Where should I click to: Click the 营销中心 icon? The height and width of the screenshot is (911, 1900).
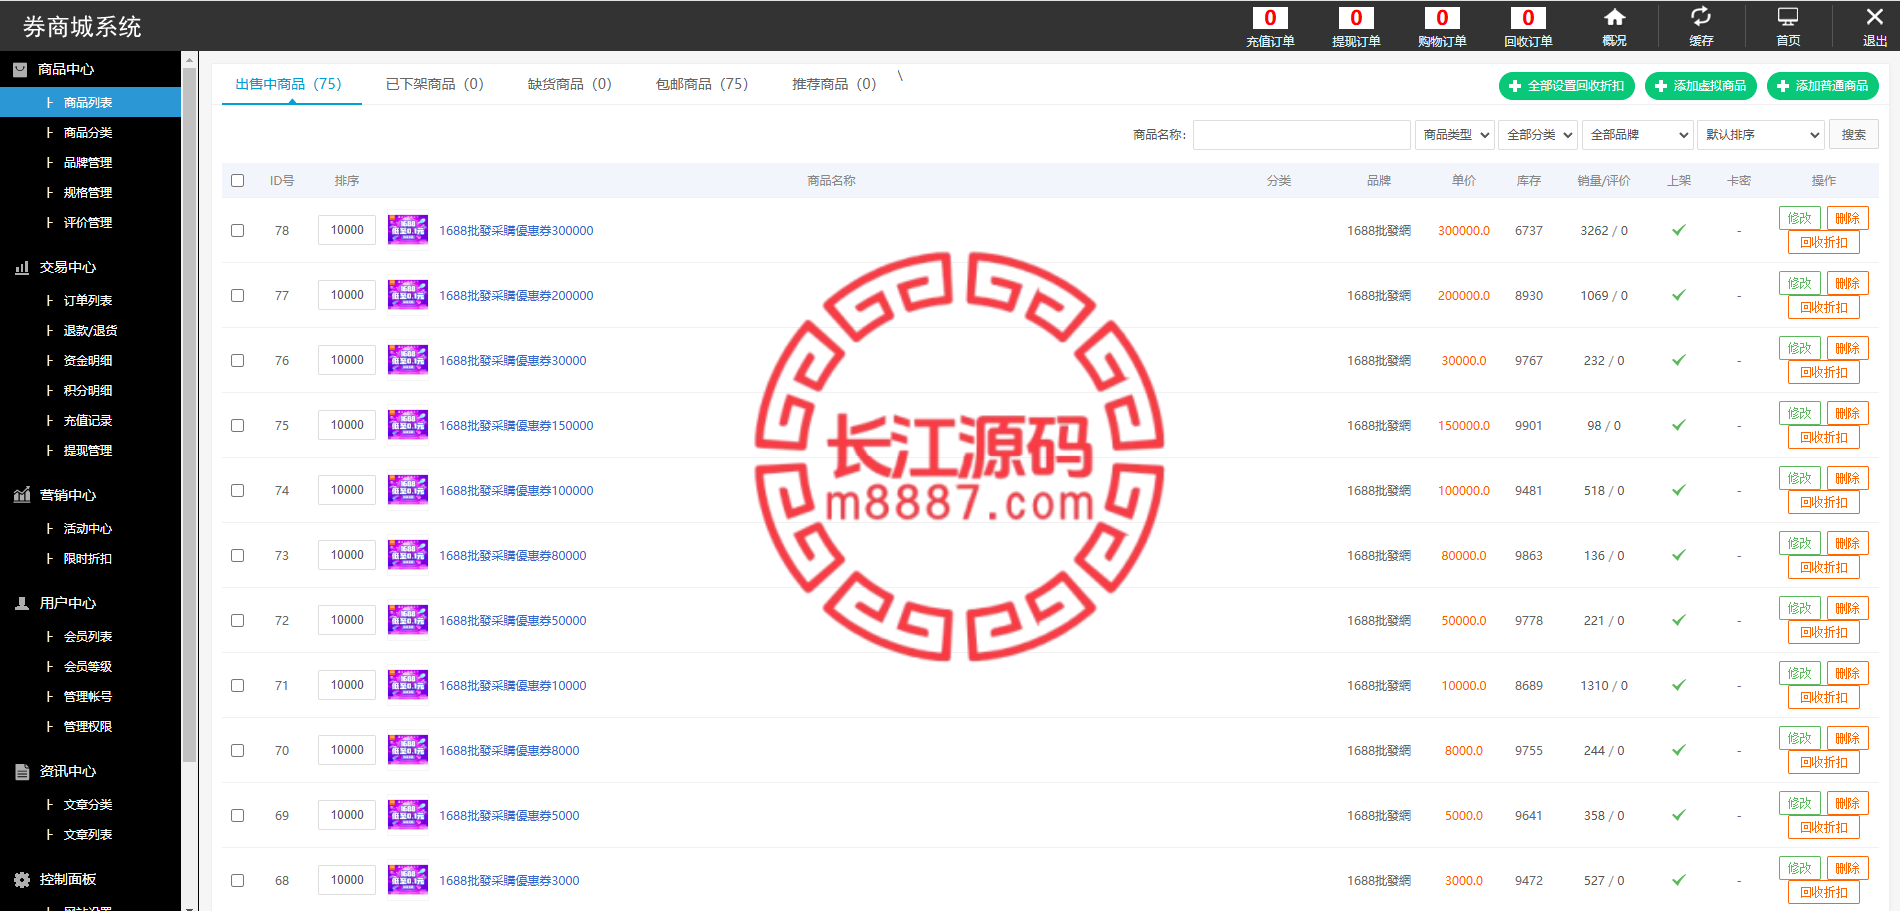[x=21, y=495]
